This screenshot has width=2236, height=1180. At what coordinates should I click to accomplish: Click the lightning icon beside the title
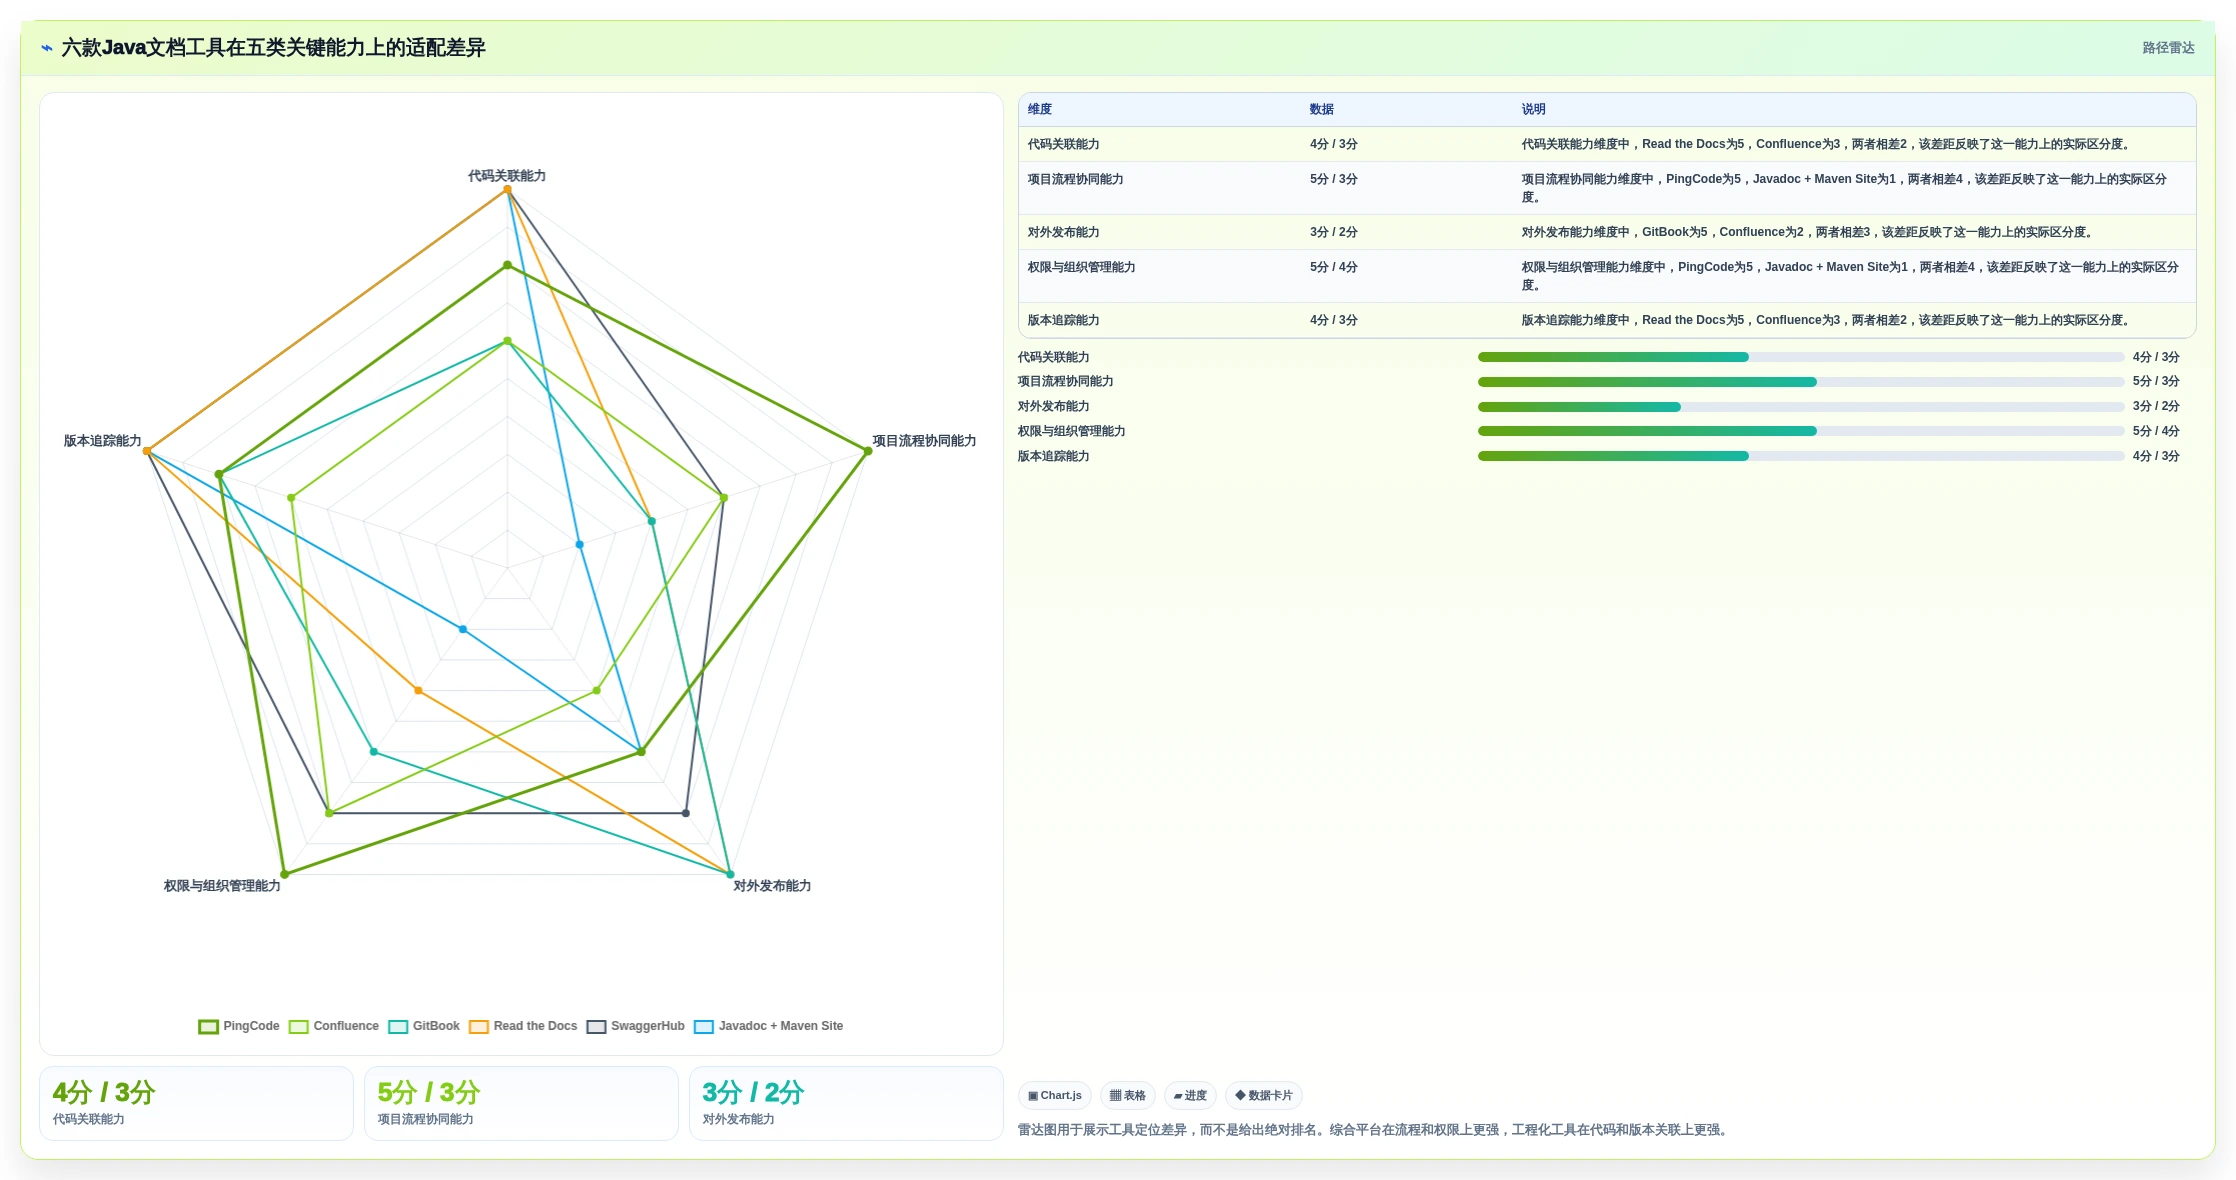(x=47, y=48)
